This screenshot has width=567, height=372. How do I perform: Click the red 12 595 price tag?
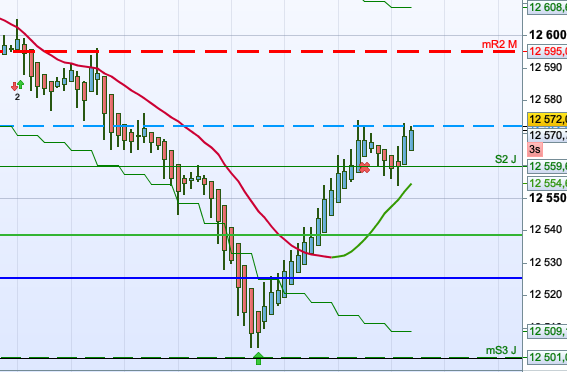tap(547, 51)
